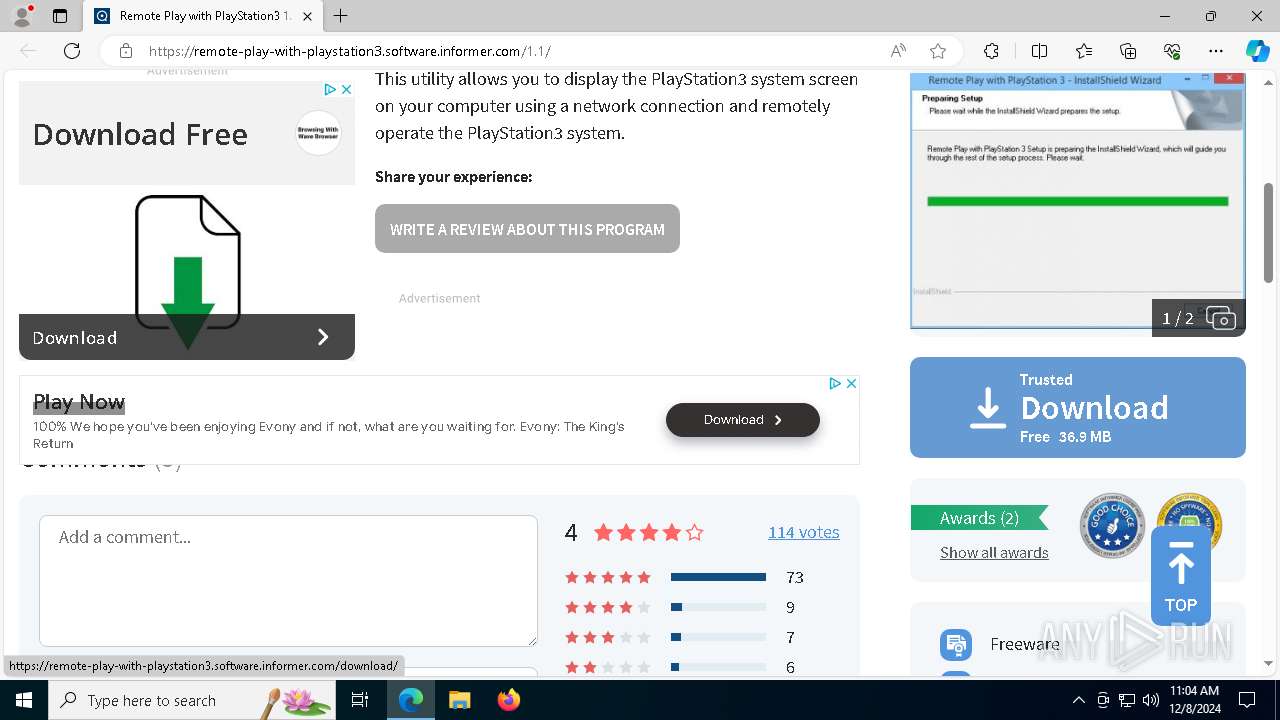The height and width of the screenshot is (720, 1280).
Task: Click the screenshot gallery camera icon
Action: [1220, 318]
